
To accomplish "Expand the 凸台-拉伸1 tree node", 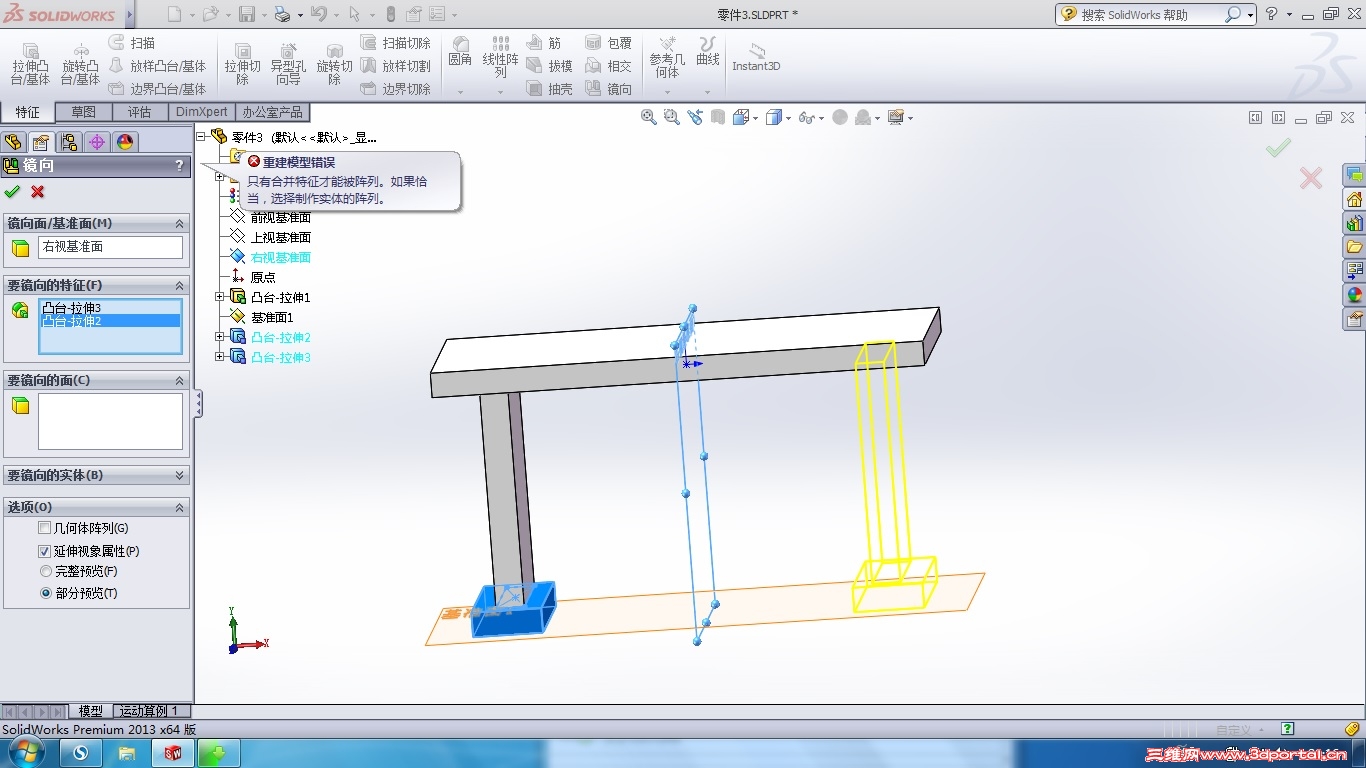I will (x=220, y=297).
